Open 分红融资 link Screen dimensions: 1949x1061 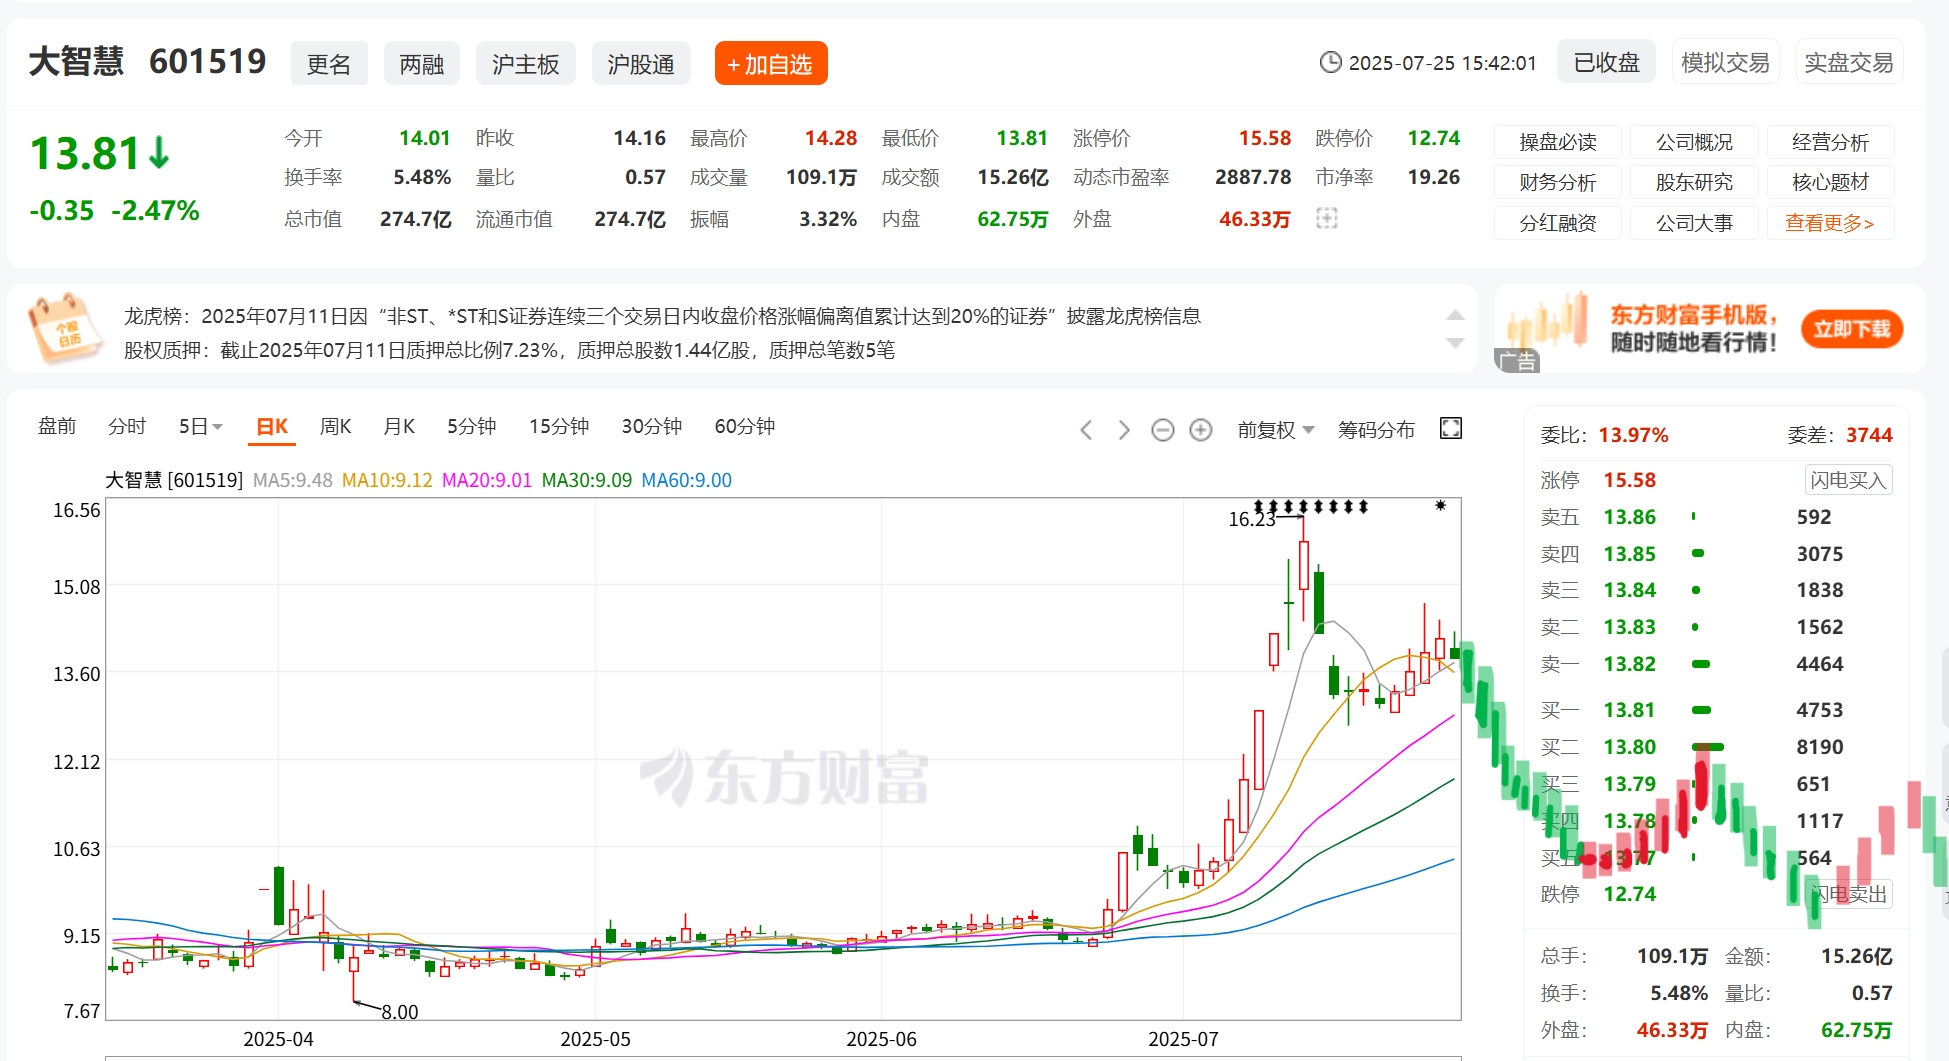[x=1558, y=223]
